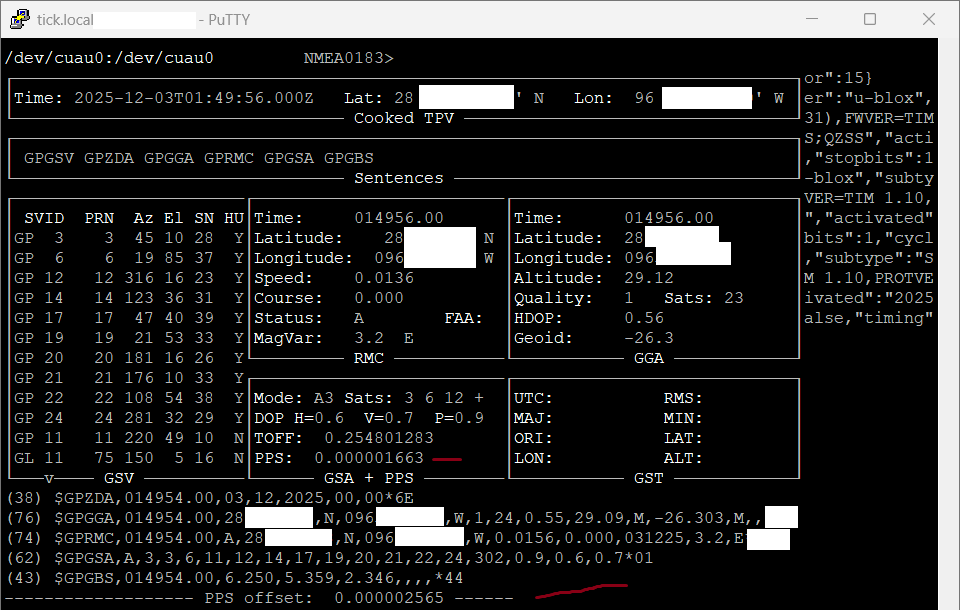Click GPGBS in Sentences list
The height and width of the screenshot is (610, 960).
pos(349,158)
